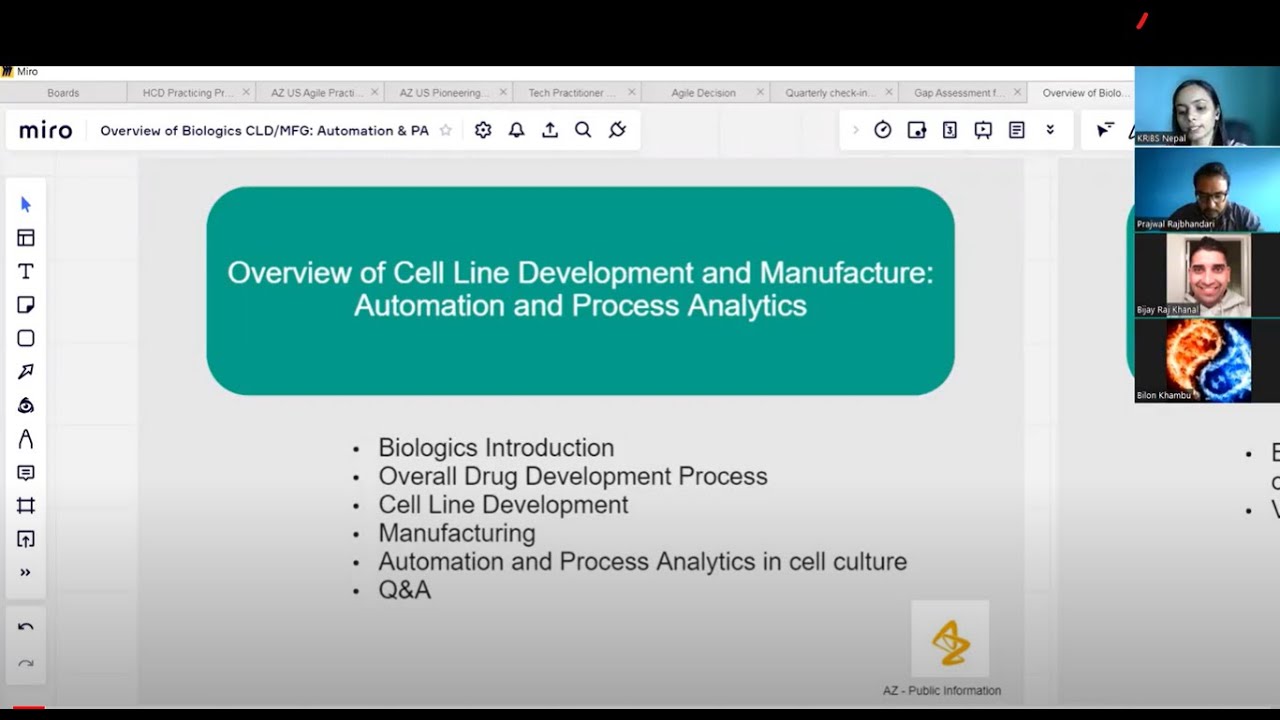Select the Pen drawing tool
1280x720 pixels.
click(x=26, y=406)
